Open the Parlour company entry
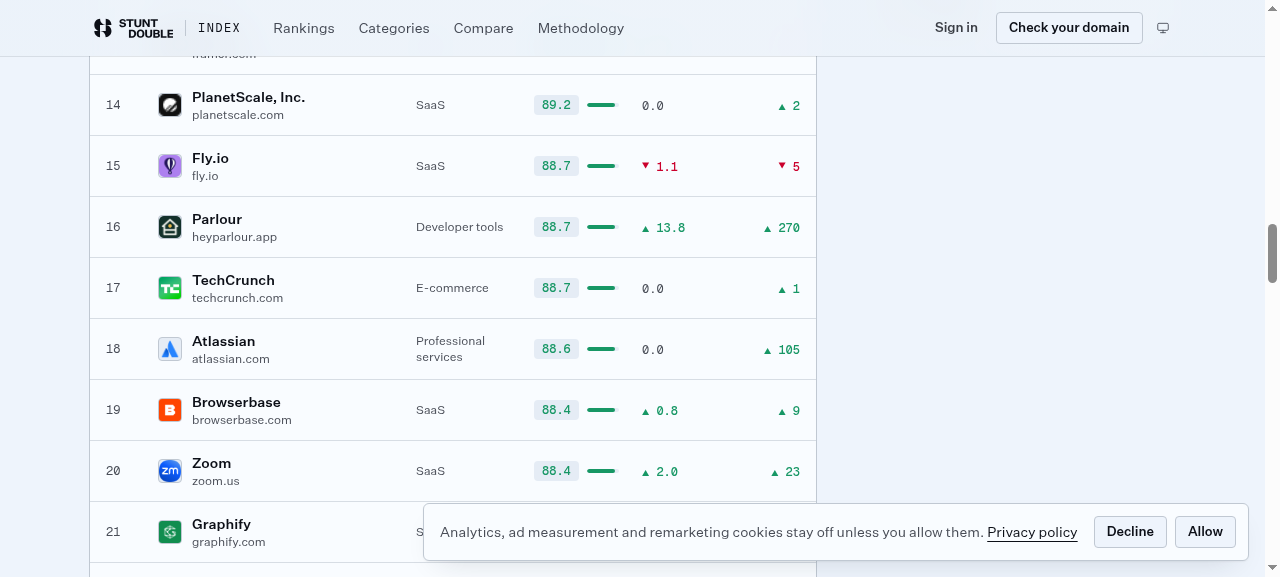The width and height of the screenshot is (1280, 577). pos(217,219)
